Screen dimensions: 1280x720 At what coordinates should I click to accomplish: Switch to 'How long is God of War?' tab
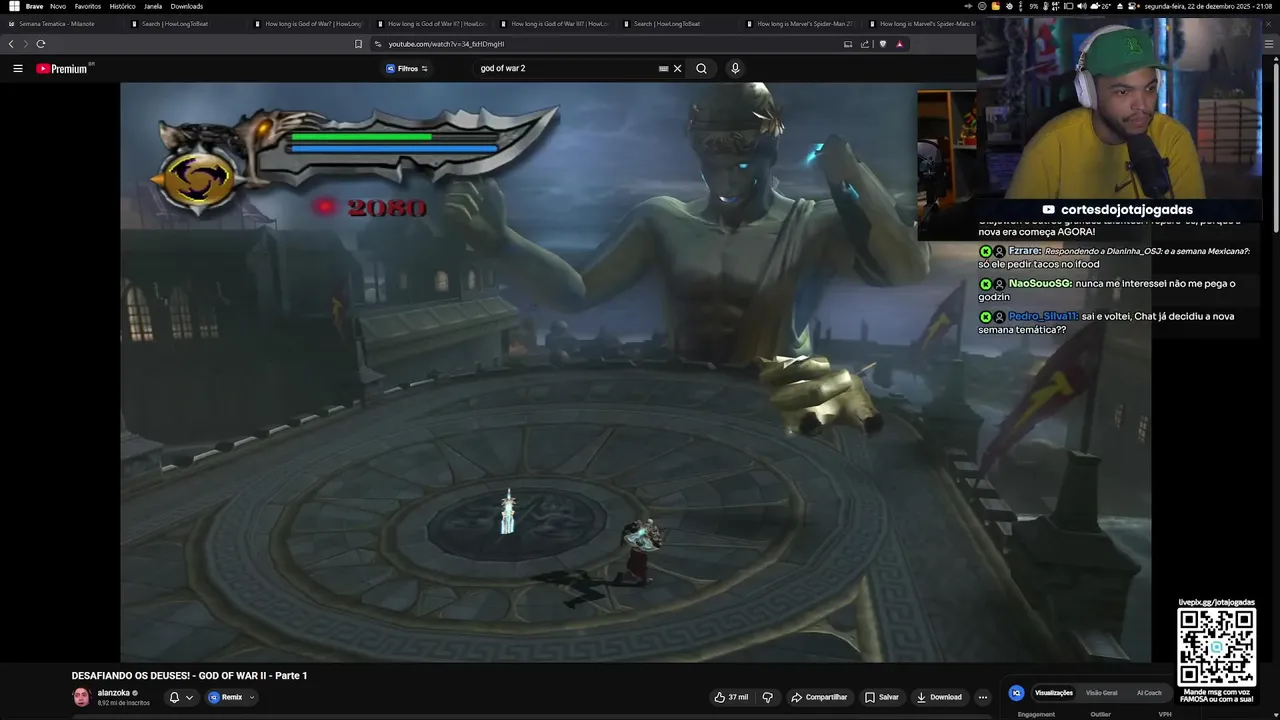[x=307, y=24]
